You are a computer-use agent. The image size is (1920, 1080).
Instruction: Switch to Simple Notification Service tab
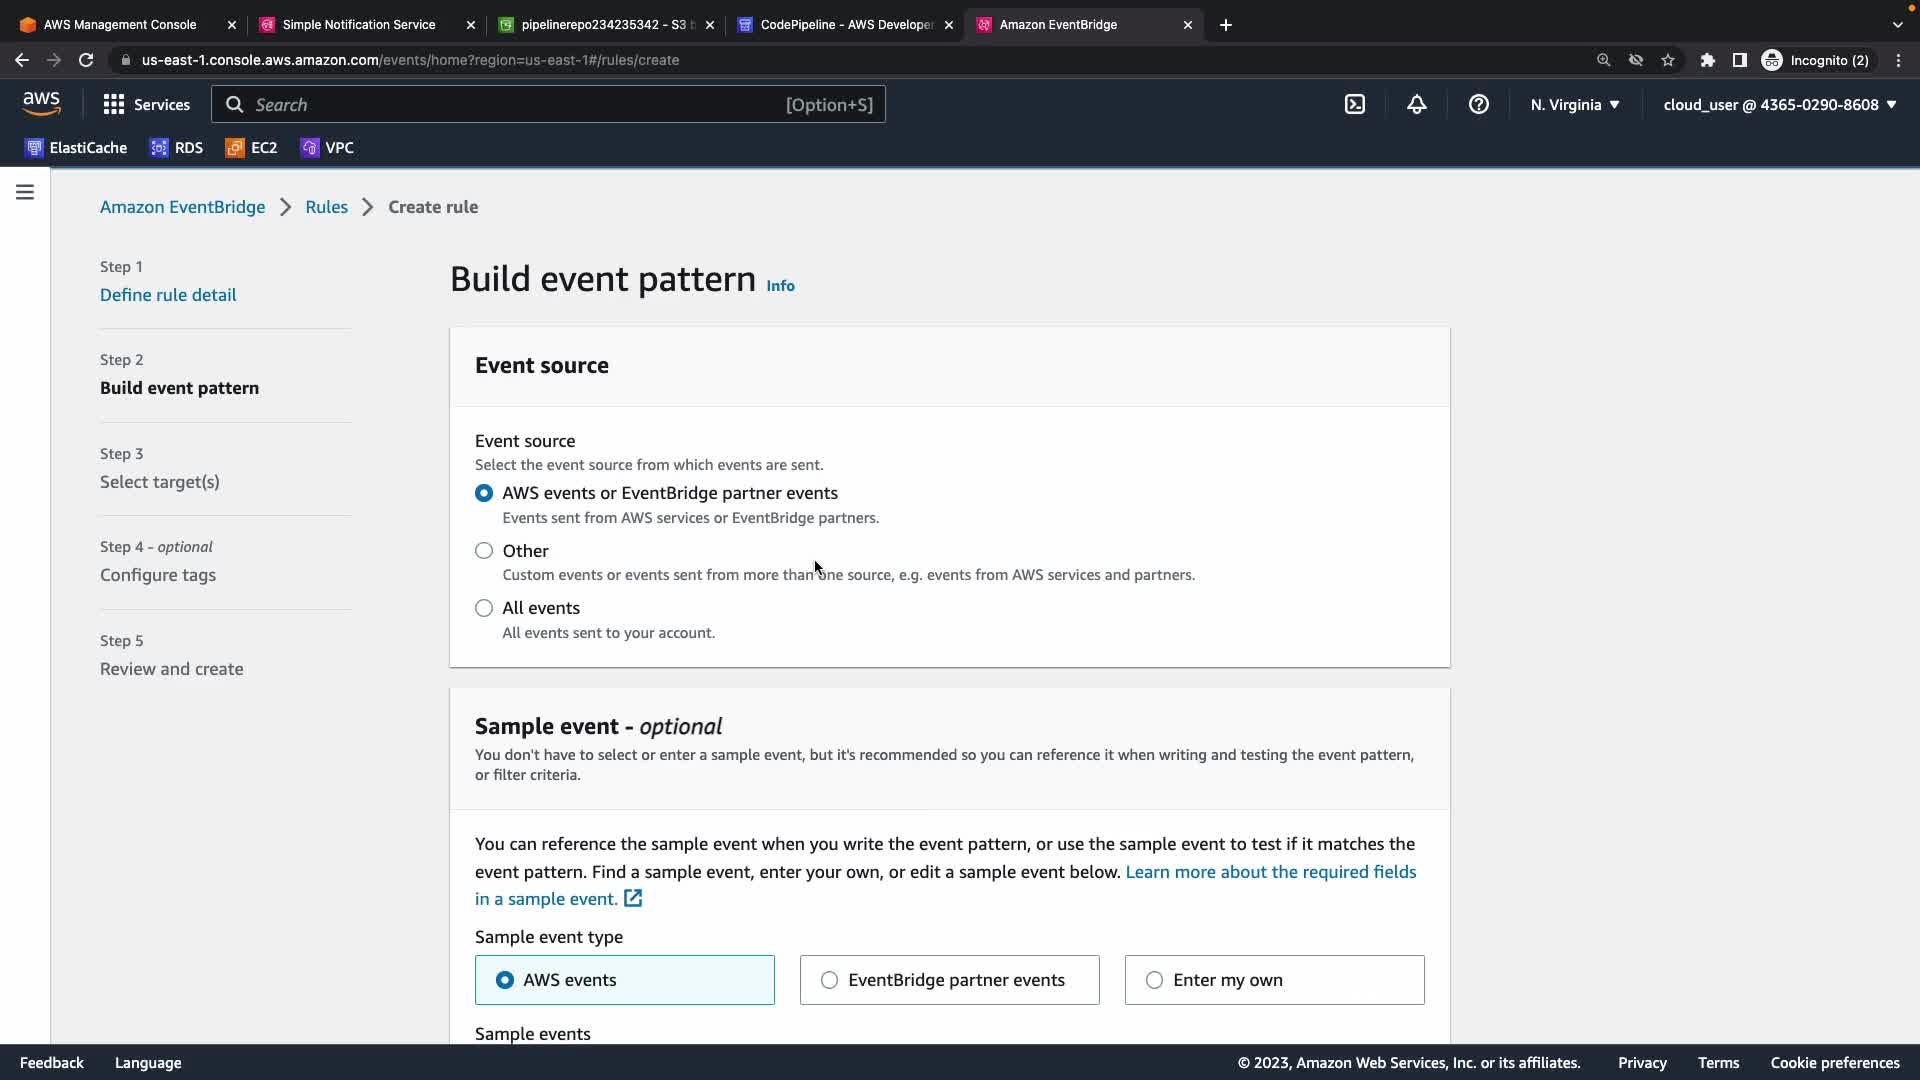[358, 25]
